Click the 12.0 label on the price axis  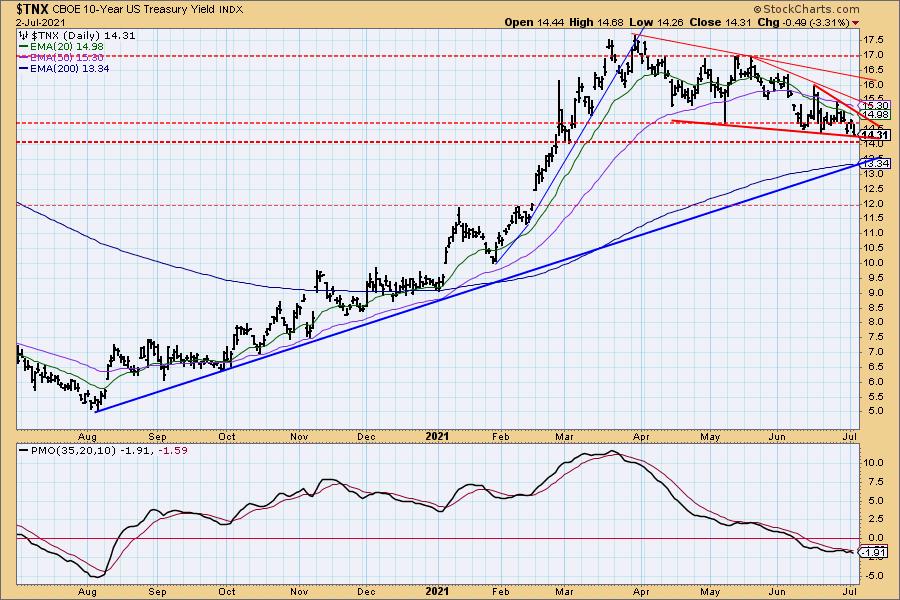tap(873, 203)
